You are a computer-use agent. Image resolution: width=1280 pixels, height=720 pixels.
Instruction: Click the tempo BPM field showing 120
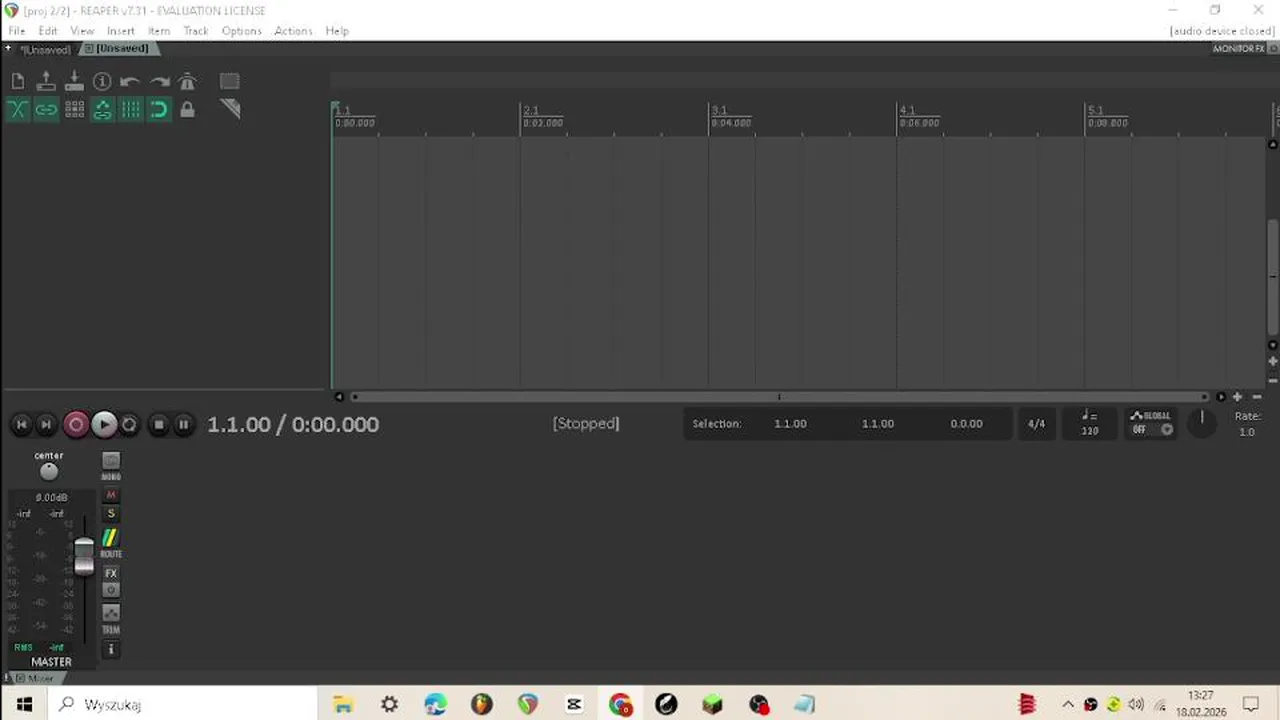1090,424
